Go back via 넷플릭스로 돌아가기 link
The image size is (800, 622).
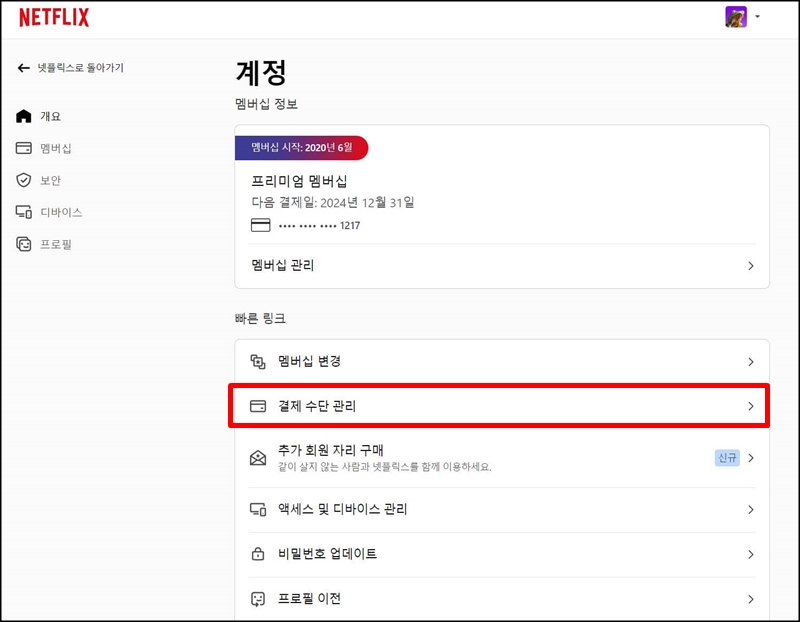[81, 68]
